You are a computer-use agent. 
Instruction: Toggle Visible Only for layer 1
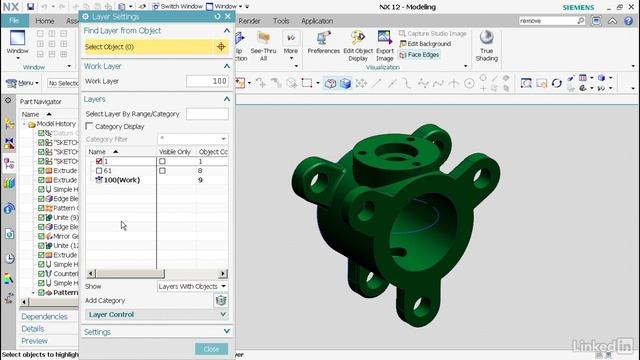click(162, 161)
